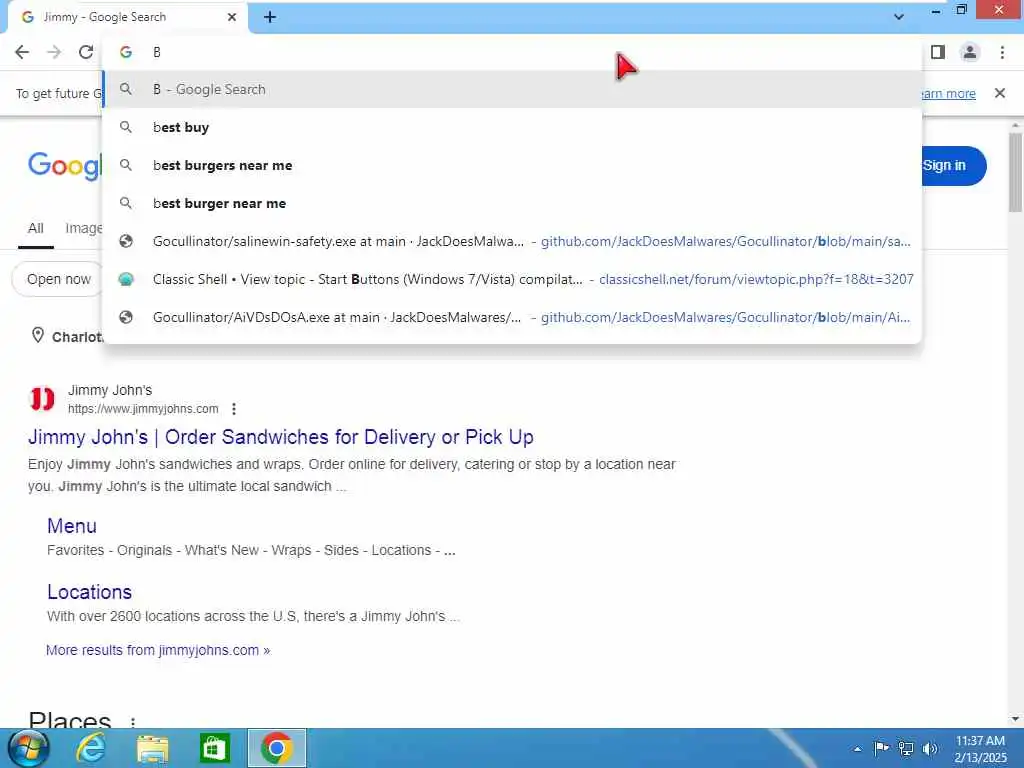This screenshot has height=768, width=1024.
Task: Select the All results tab
Action: point(36,228)
